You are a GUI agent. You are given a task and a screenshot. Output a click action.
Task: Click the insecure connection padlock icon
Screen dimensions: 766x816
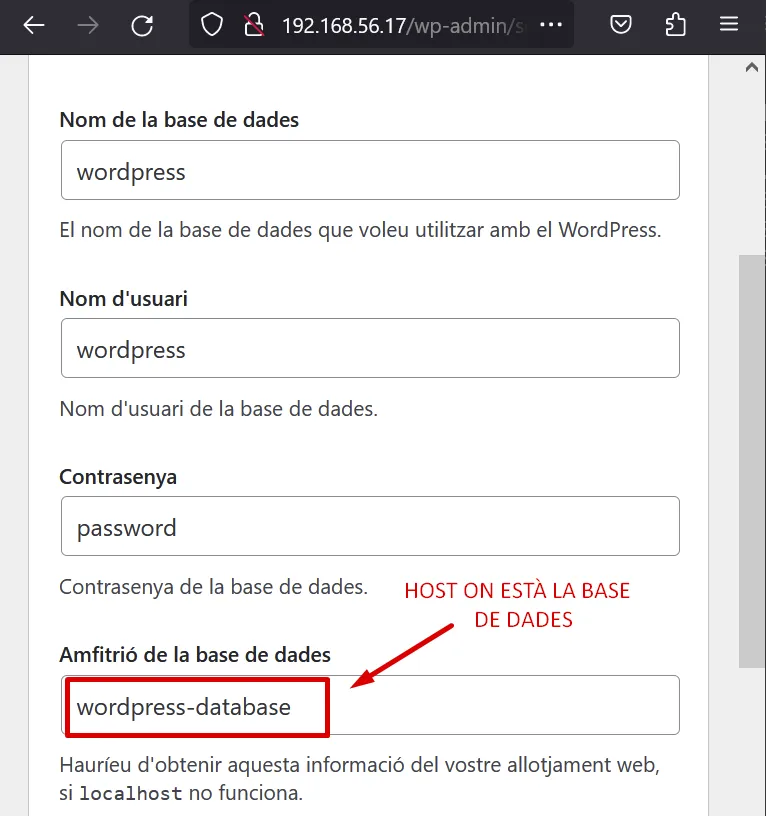coord(253,25)
